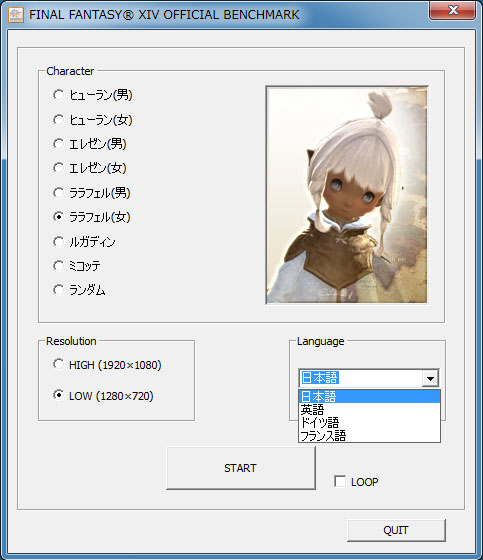Pick the ルガディン character option

(58, 241)
